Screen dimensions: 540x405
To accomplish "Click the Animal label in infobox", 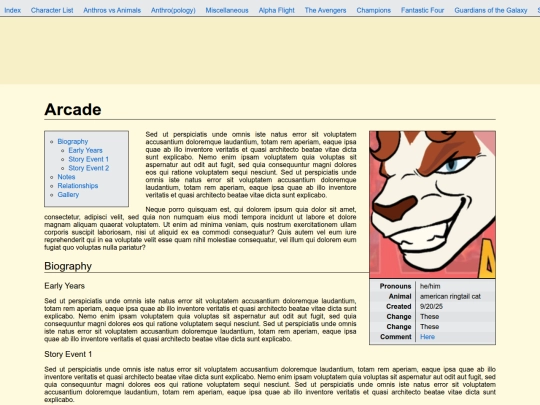I will (400, 297).
